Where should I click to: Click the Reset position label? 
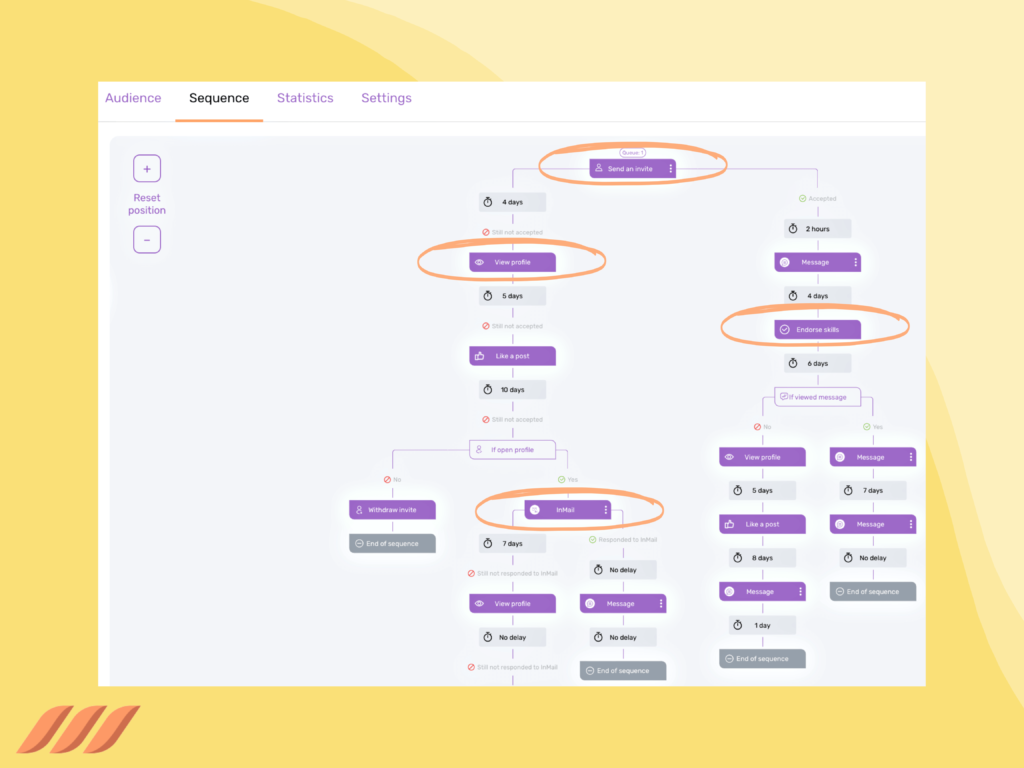[147, 204]
